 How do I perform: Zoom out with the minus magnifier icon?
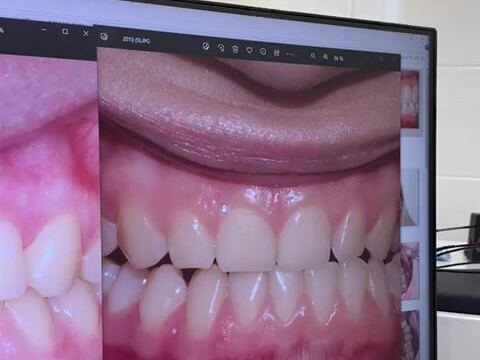tap(313, 56)
